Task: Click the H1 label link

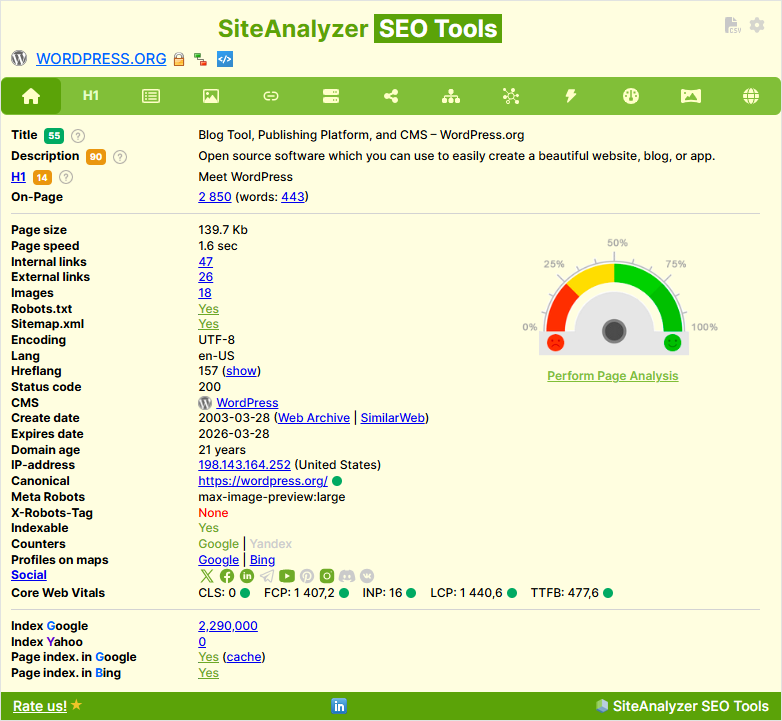Action: [x=18, y=177]
